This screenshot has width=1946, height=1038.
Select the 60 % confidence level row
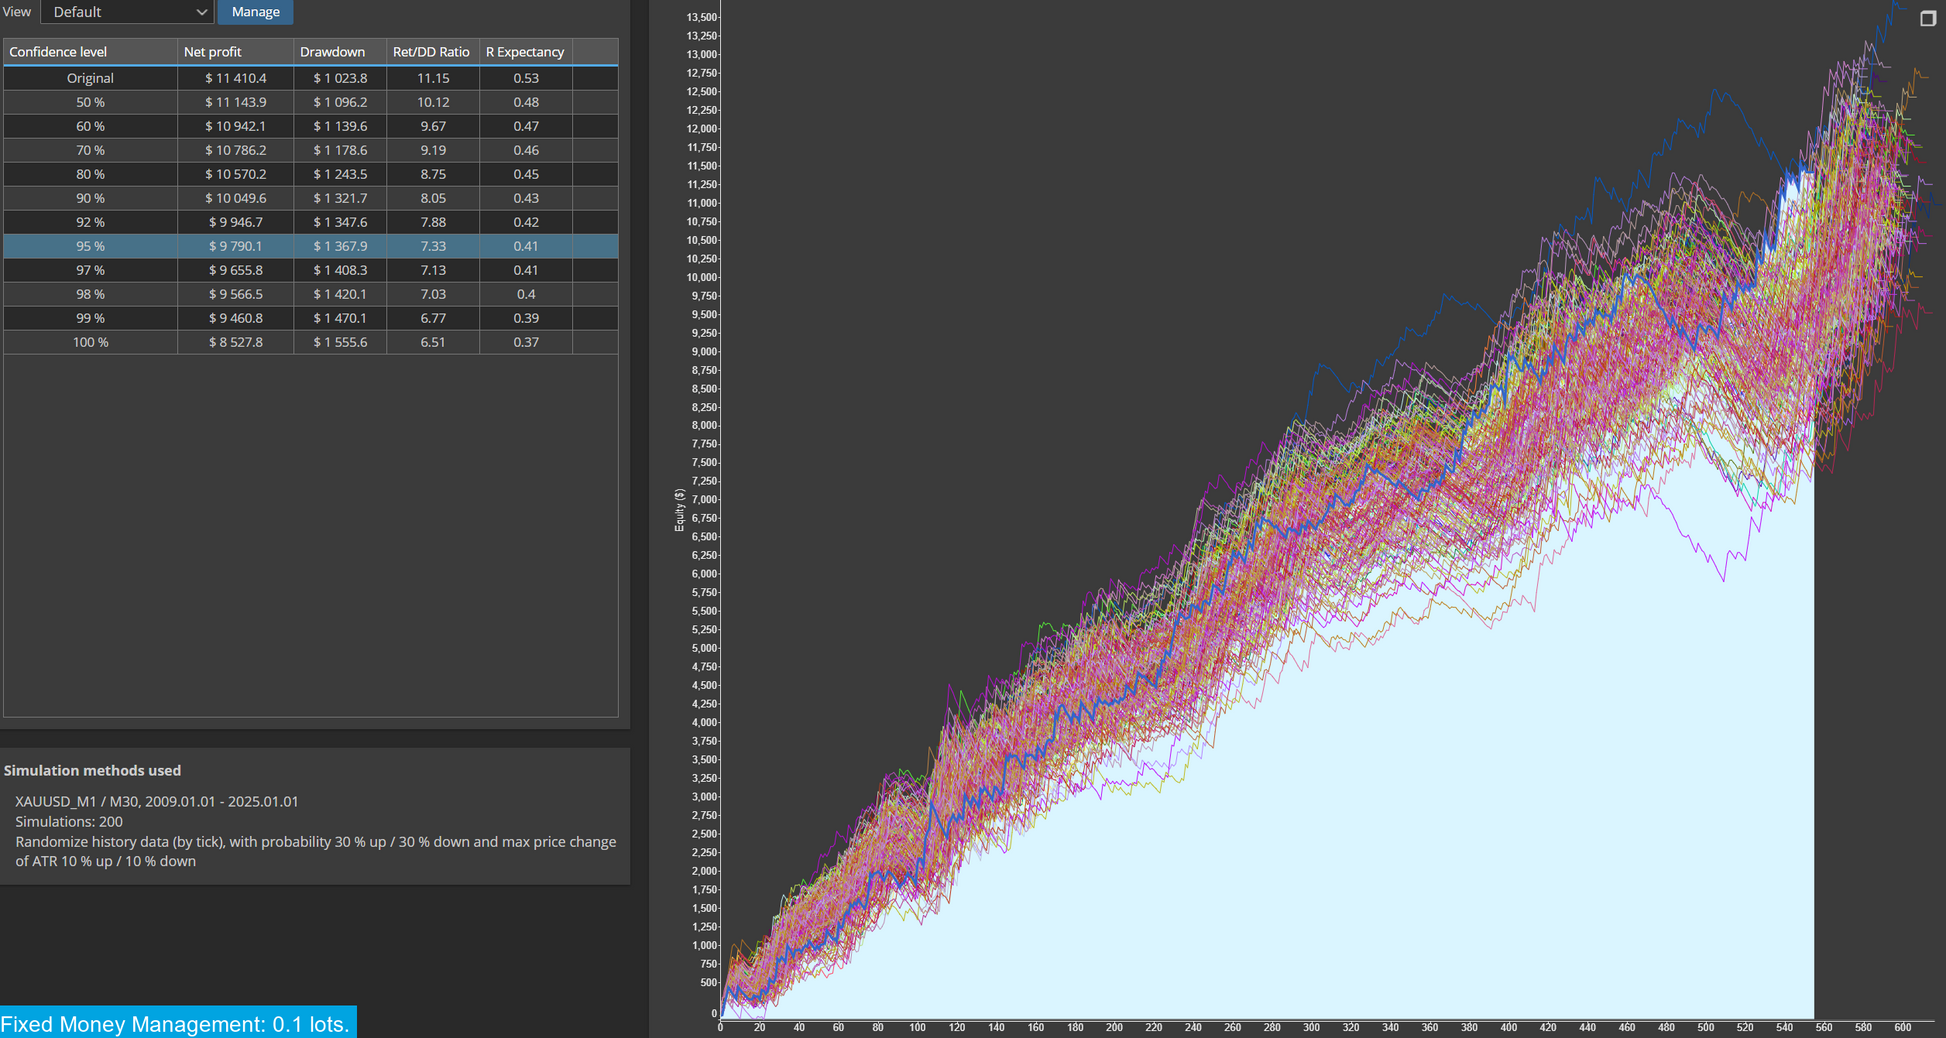311,126
